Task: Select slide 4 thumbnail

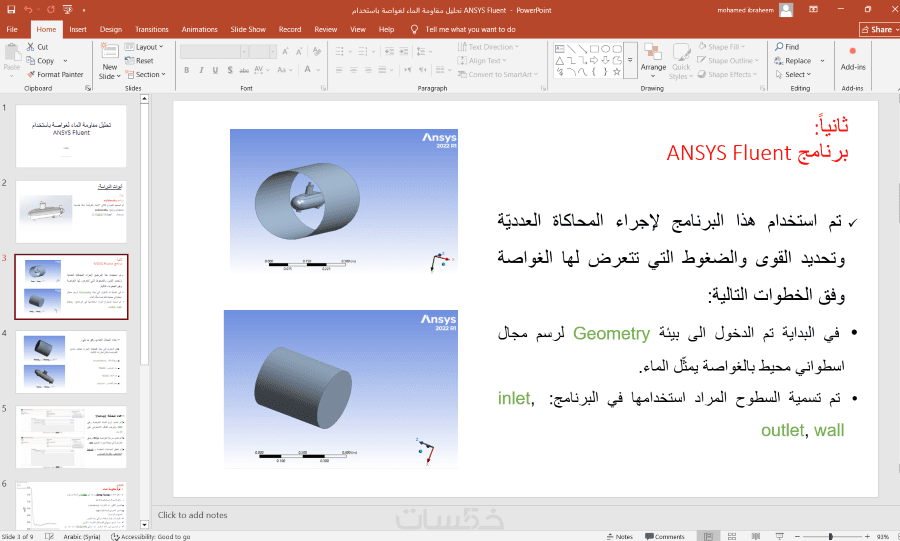Action: [71, 361]
